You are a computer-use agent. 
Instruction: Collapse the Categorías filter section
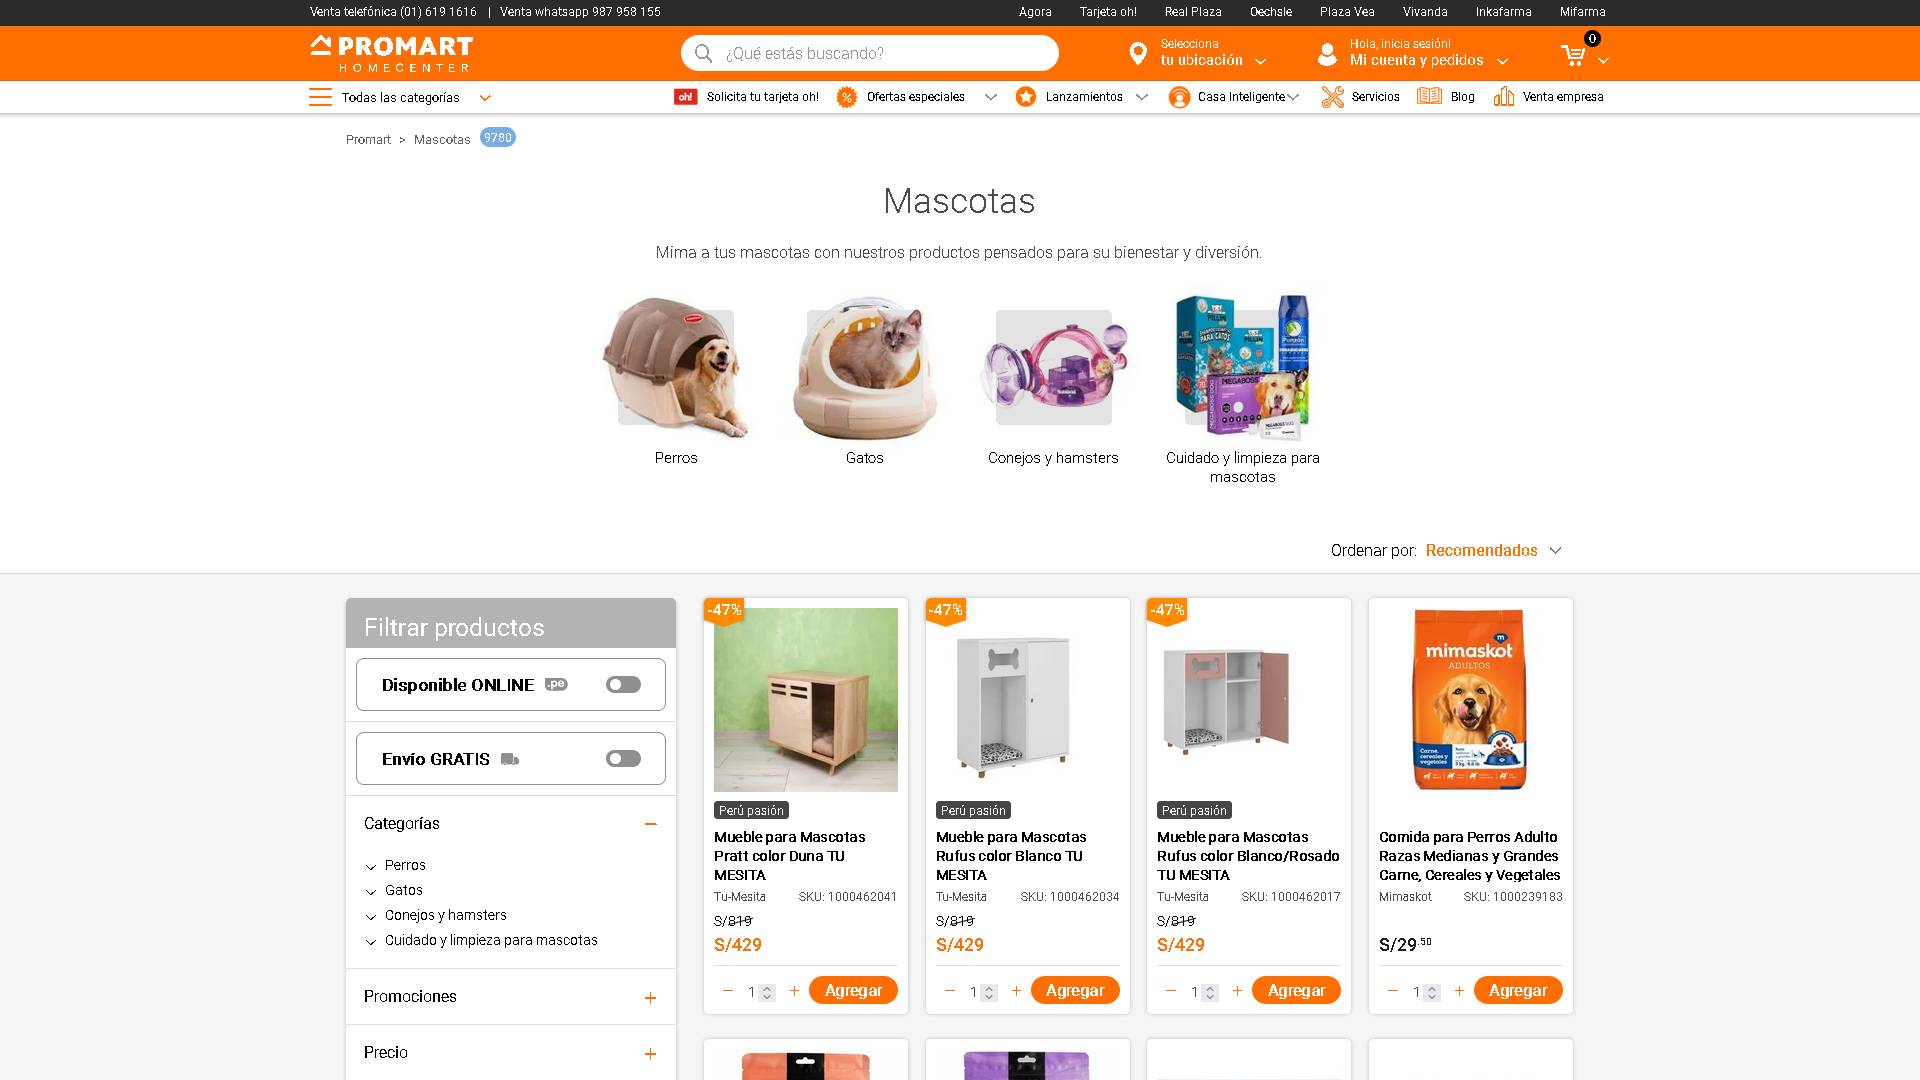pos(650,824)
